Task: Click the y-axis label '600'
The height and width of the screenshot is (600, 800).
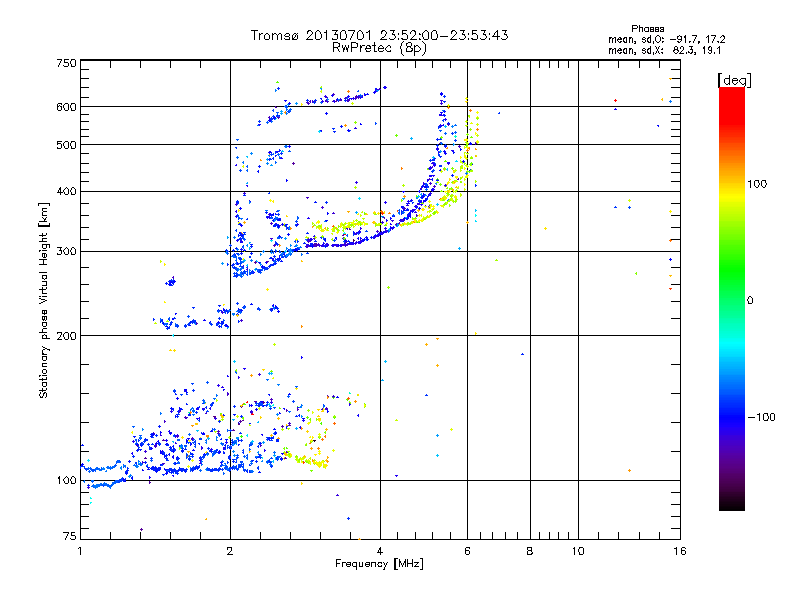Action: [x=66, y=107]
